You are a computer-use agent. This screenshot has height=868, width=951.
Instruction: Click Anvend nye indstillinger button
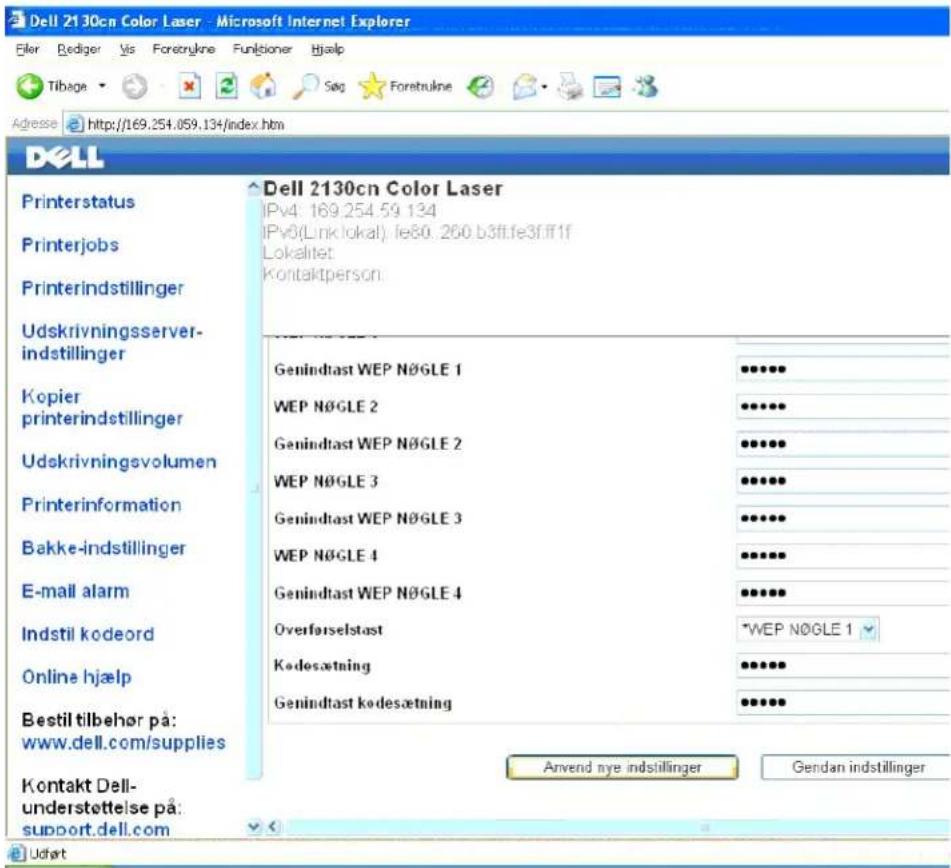(x=622, y=767)
